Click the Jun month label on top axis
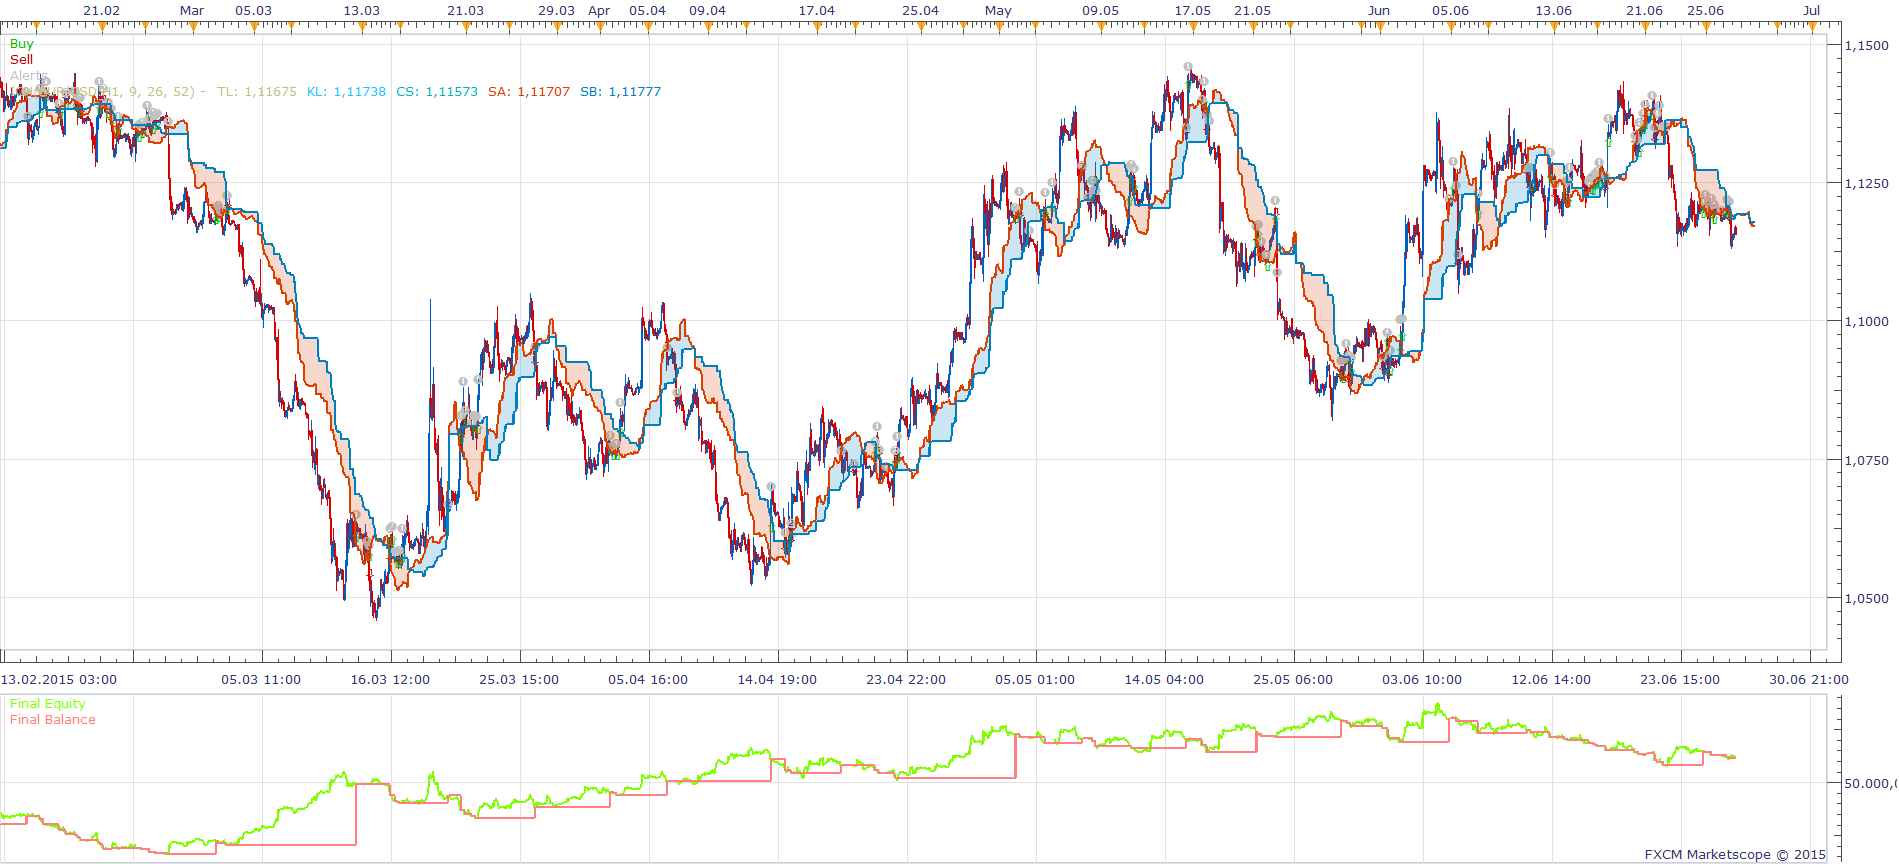Viewport: 1899px width, 864px height. (1379, 11)
